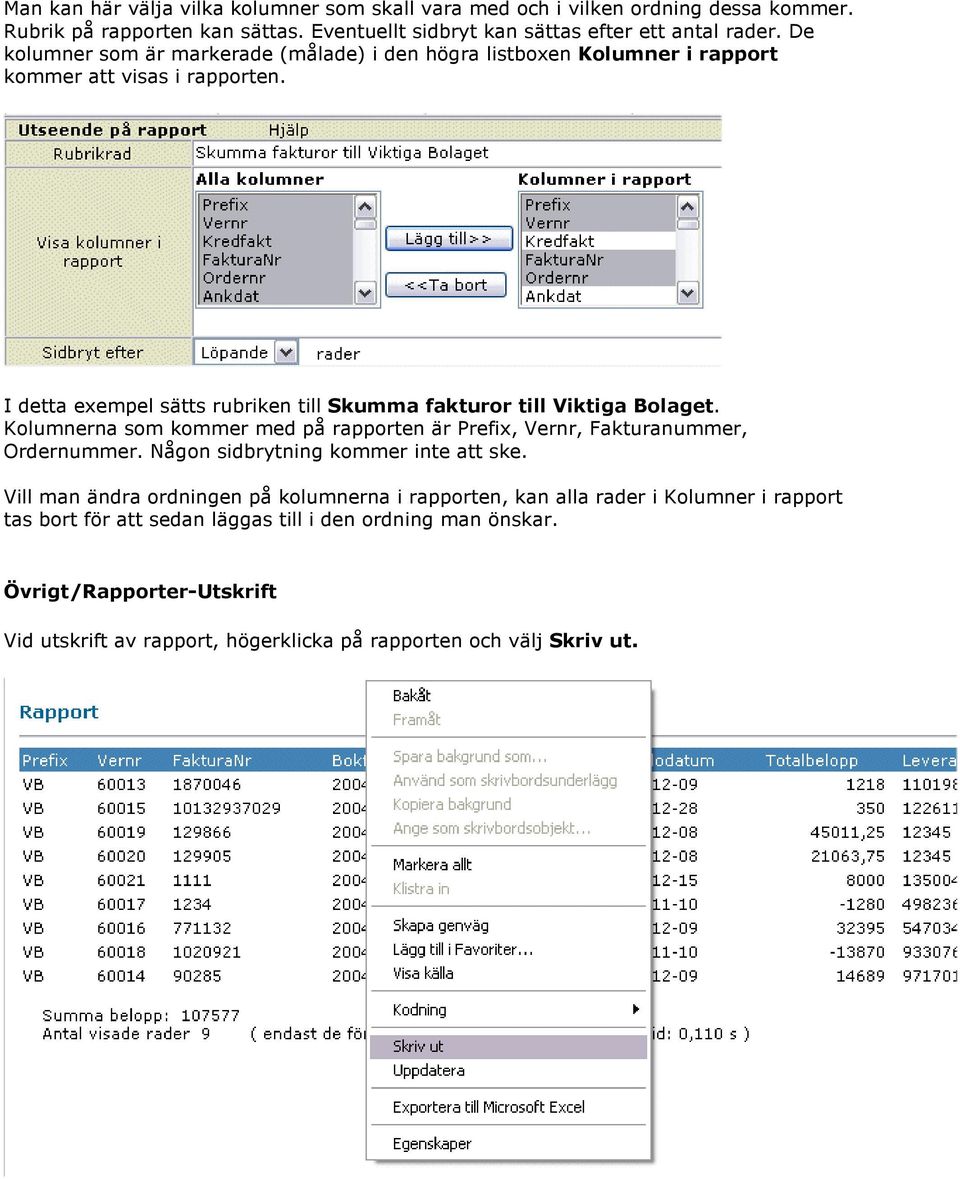Viewport: 960px width, 1179px height.
Task: Click the Summa belopp: 107577 text
Action: [x=141, y=1016]
